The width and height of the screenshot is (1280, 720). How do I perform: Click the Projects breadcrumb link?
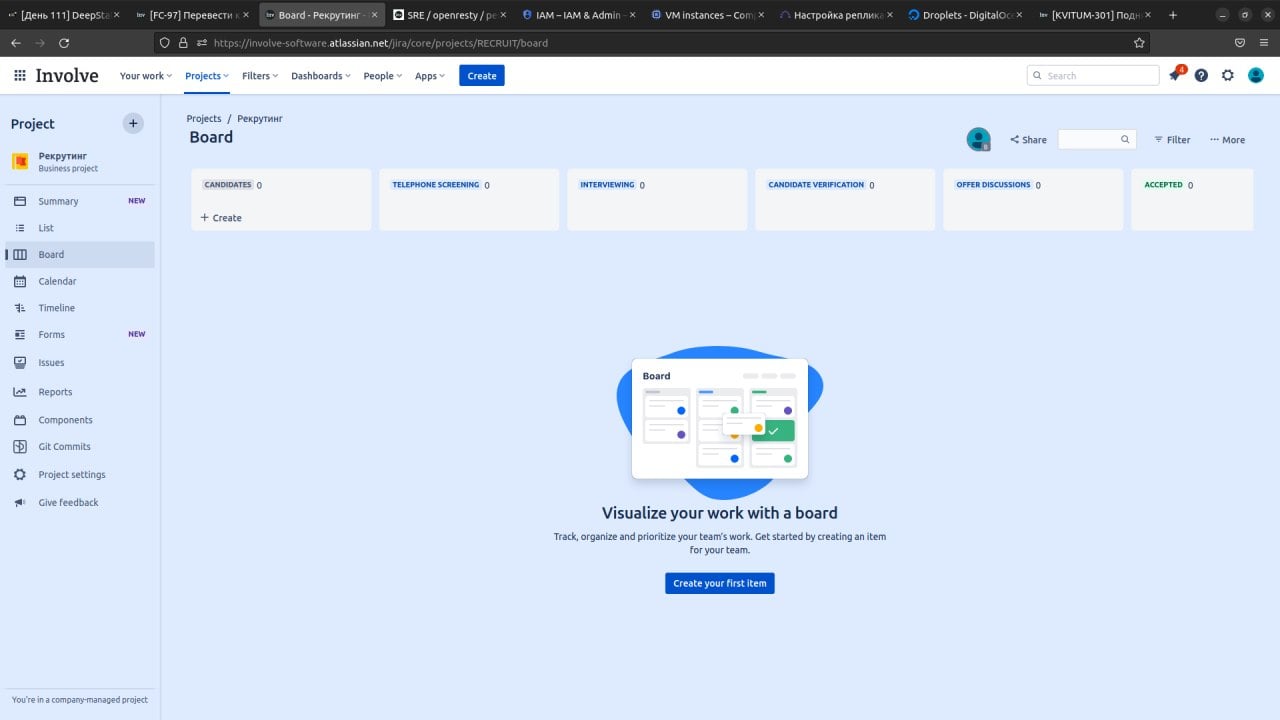coord(204,118)
